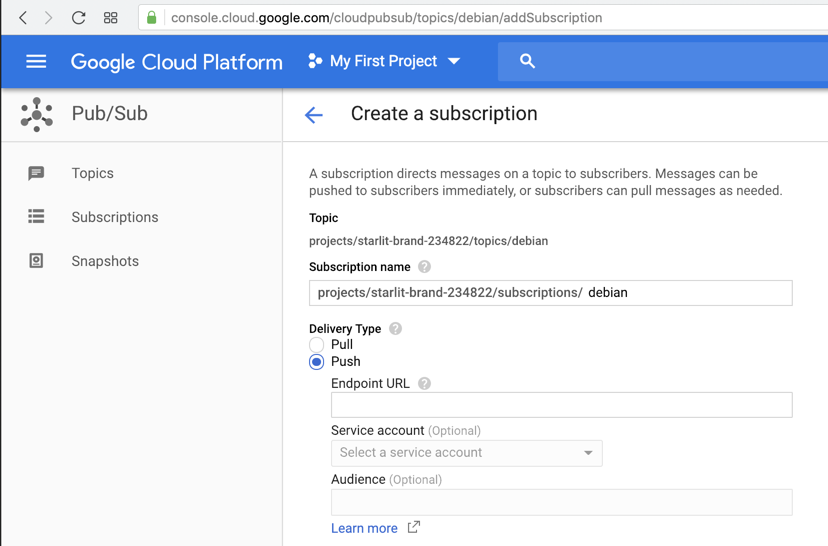
Task: Go to Topics in the sidebar
Action: [x=92, y=174]
